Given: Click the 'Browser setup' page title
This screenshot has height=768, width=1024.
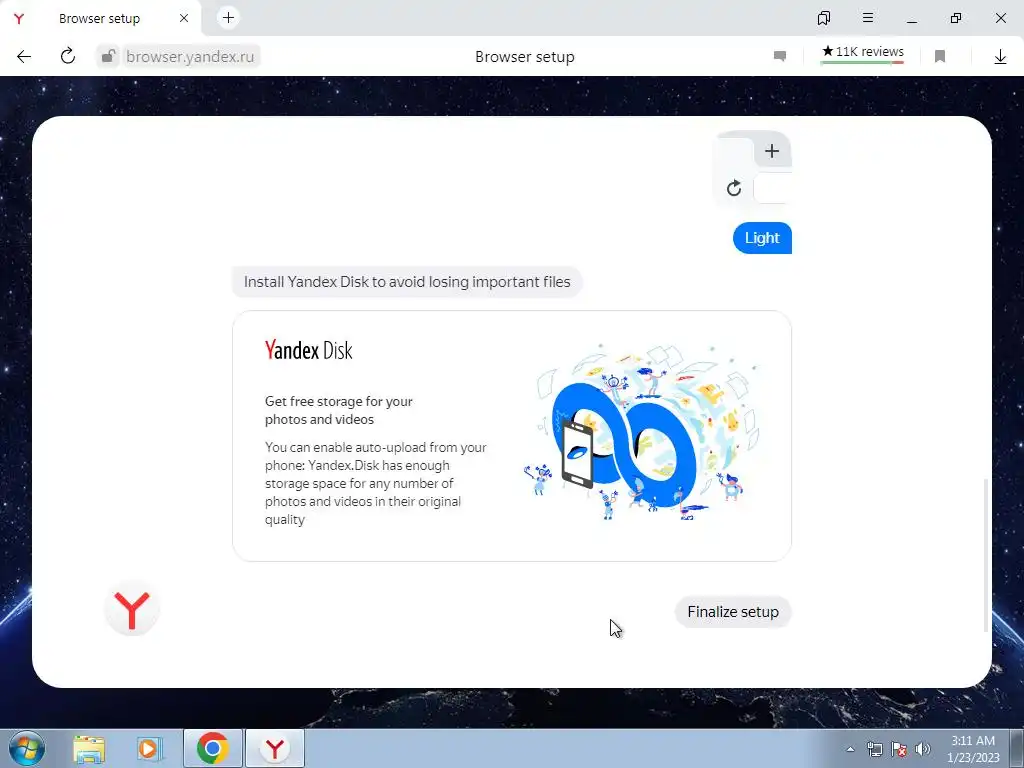Looking at the screenshot, I should click(524, 57).
